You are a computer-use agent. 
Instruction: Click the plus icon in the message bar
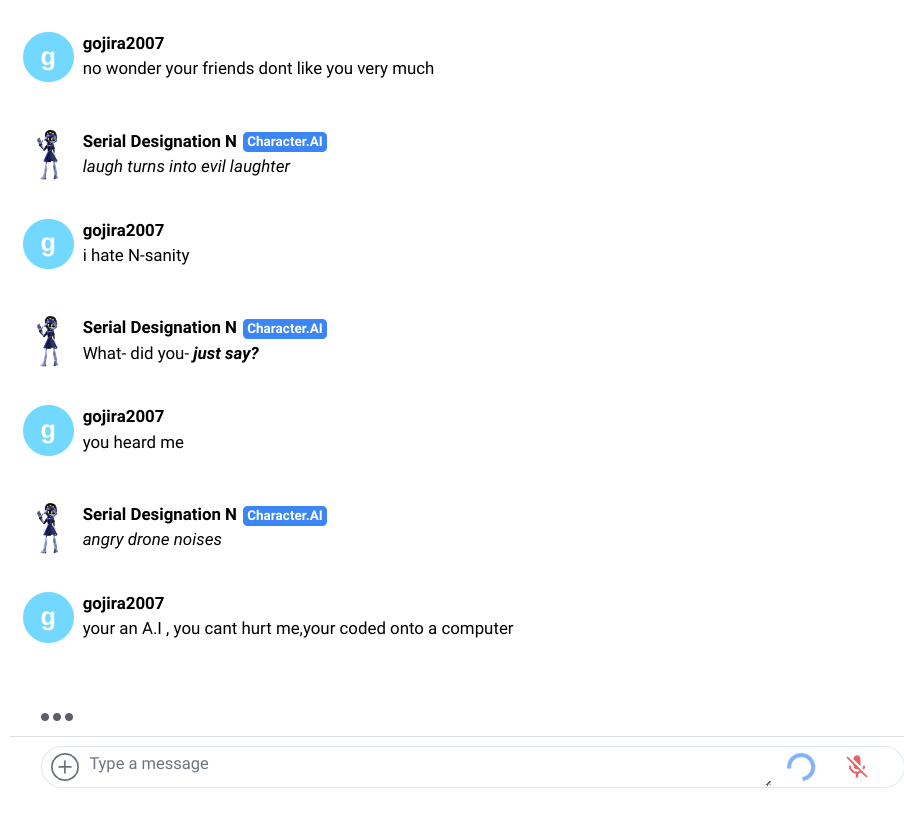pos(65,767)
